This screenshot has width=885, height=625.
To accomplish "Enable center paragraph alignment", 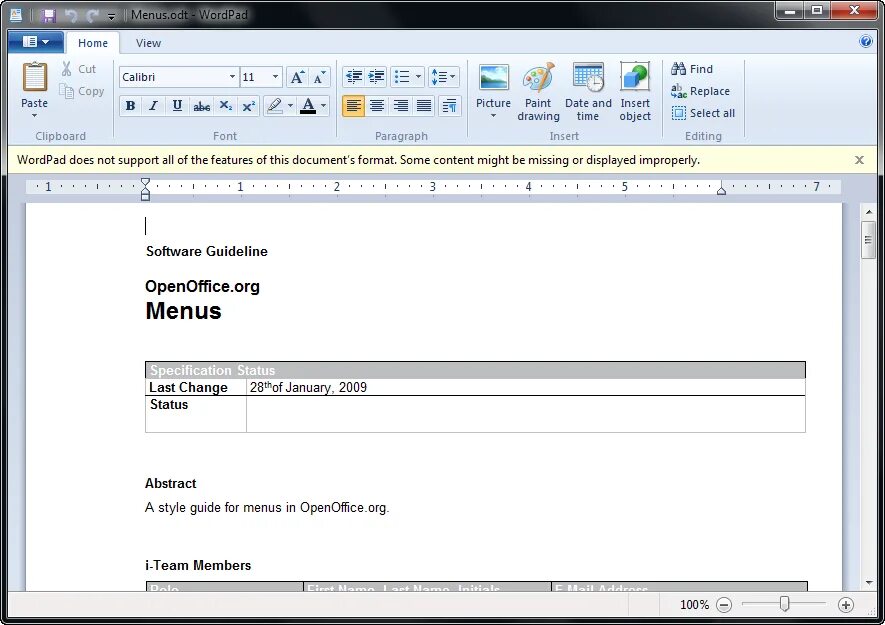I will 377,105.
